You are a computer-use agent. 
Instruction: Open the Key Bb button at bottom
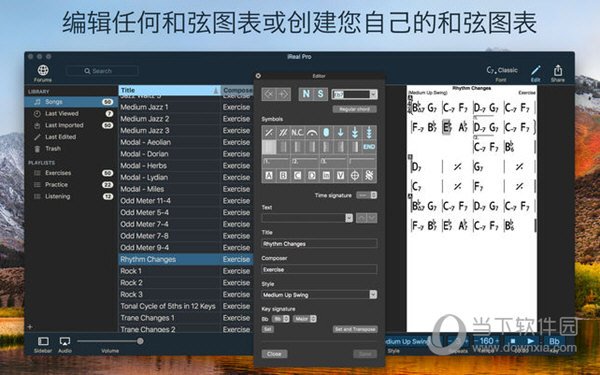point(554,341)
